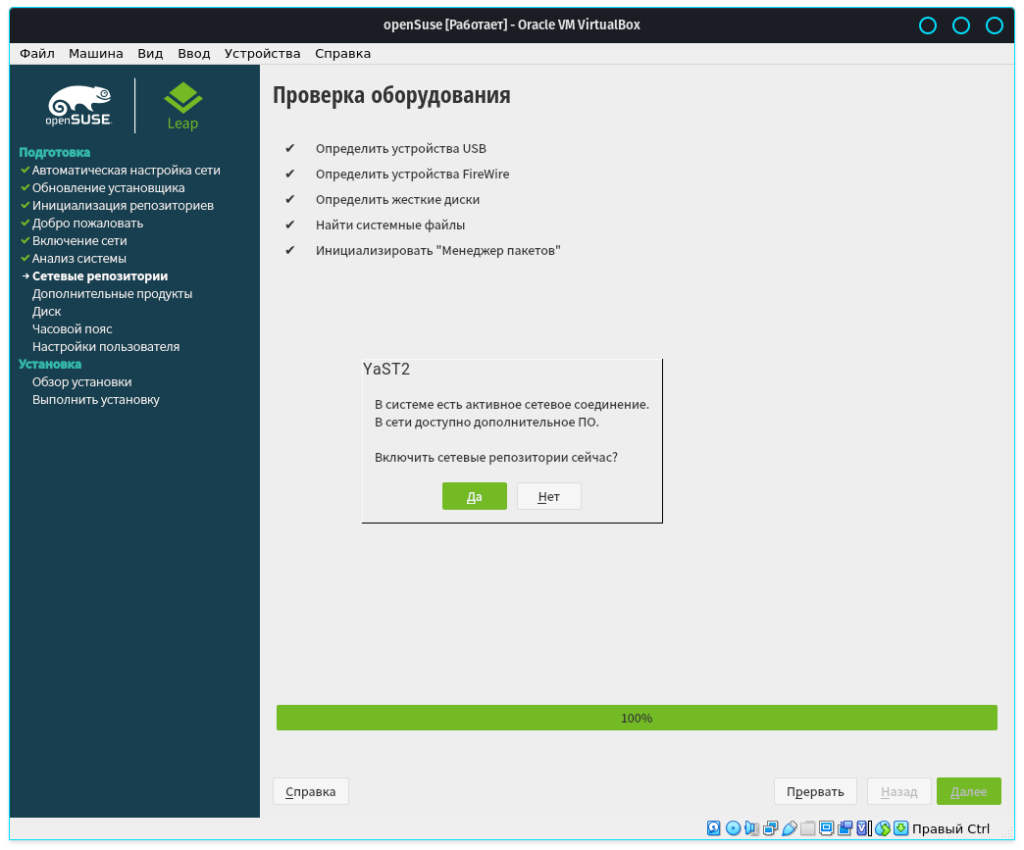
Task: Click the recording status icon
Action: click(x=846, y=828)
